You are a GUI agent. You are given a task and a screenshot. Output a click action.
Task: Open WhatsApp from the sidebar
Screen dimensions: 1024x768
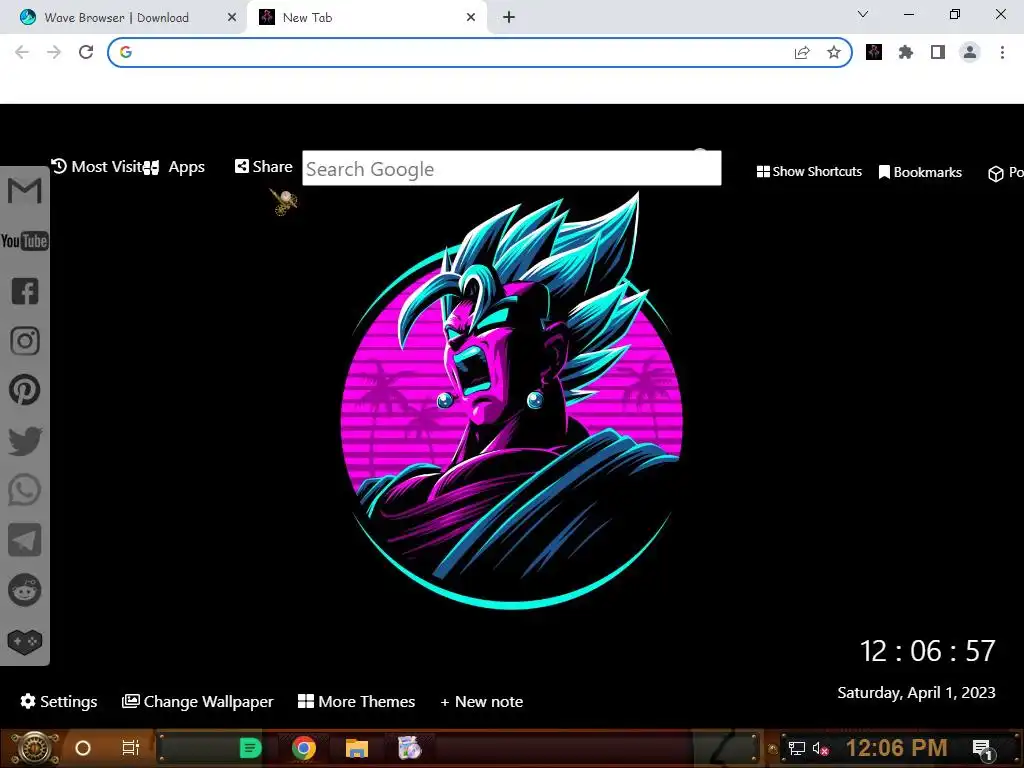coord(25,490)
